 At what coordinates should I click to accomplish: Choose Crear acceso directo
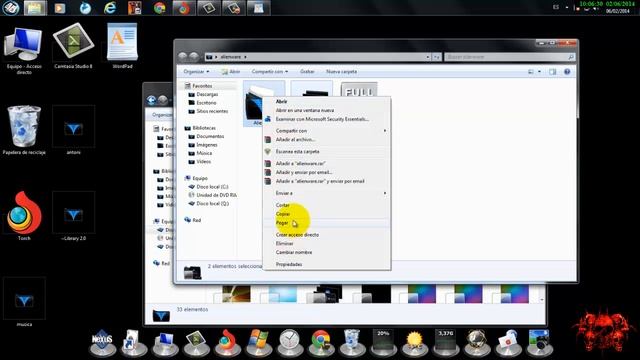tap(297, 235)
